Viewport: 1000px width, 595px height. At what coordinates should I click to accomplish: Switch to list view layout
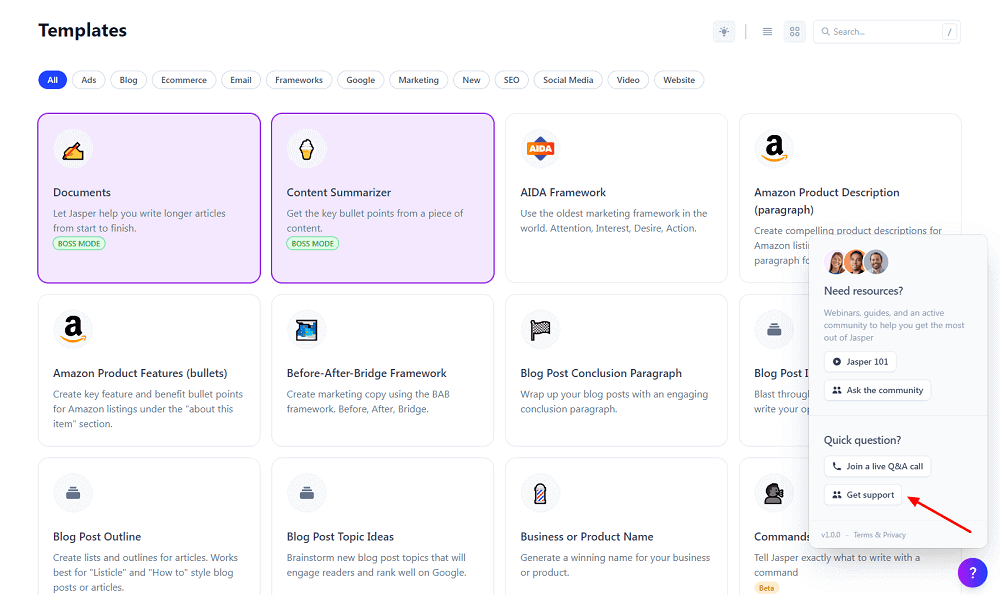pyautogui.click(x=767, y=31)
